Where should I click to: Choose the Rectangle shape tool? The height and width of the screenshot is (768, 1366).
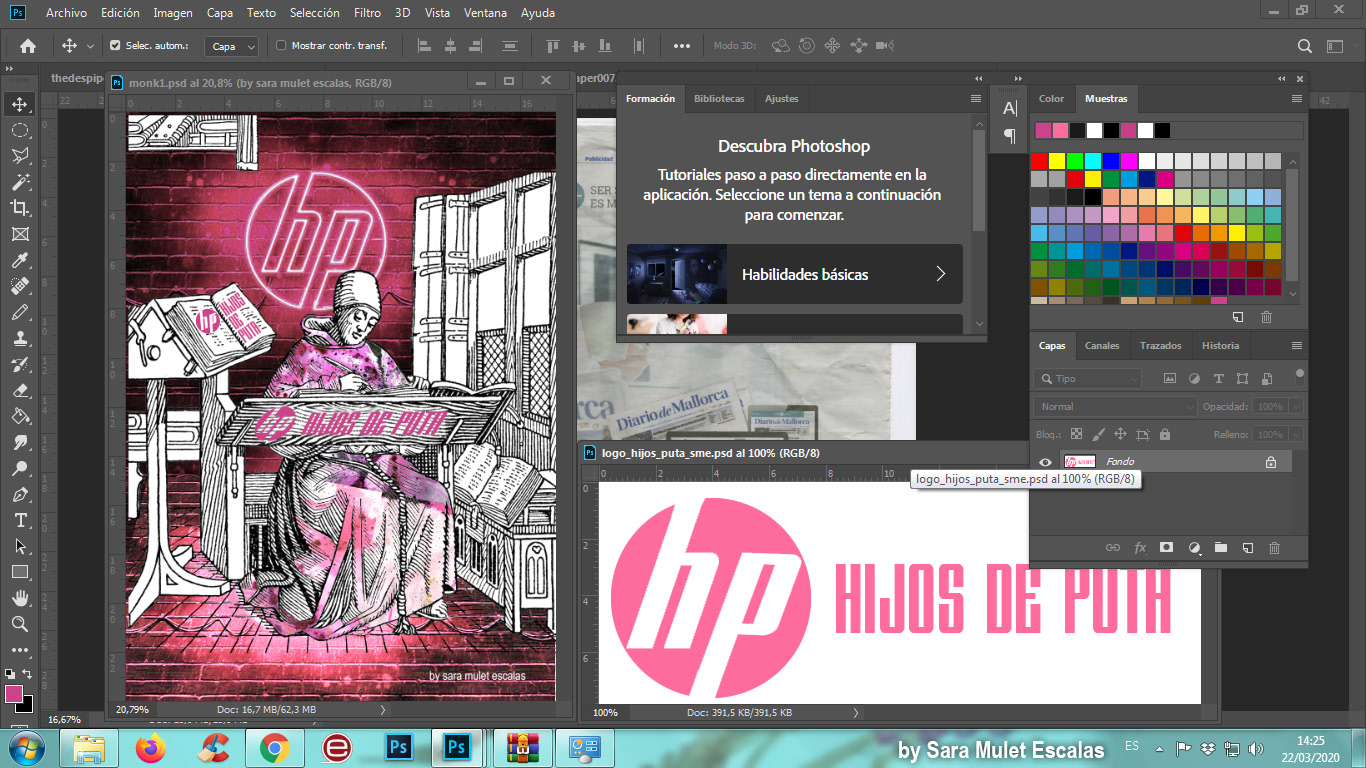coord(20,572)
